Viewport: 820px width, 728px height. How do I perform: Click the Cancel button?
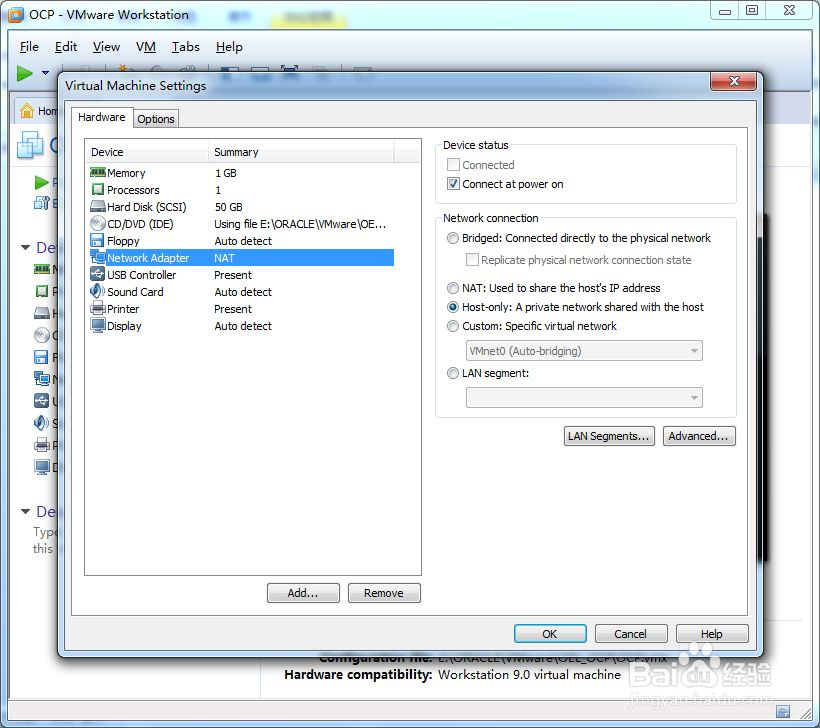631,634
